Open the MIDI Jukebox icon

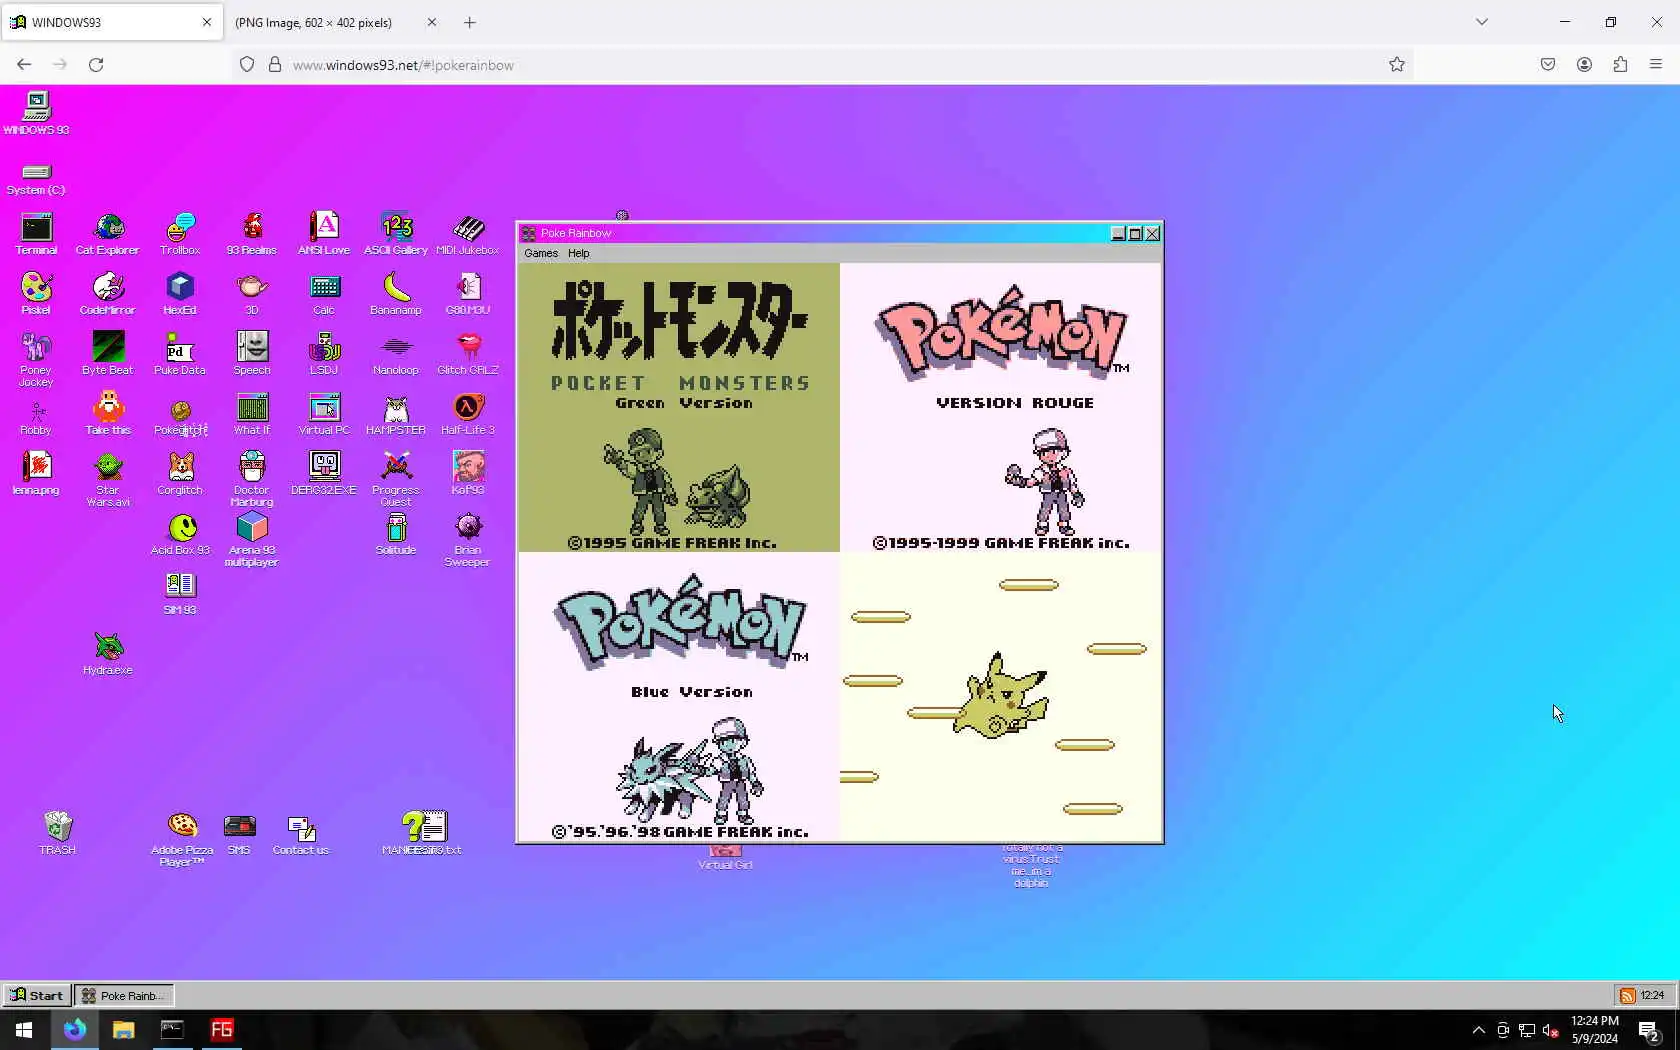(468, 234)
